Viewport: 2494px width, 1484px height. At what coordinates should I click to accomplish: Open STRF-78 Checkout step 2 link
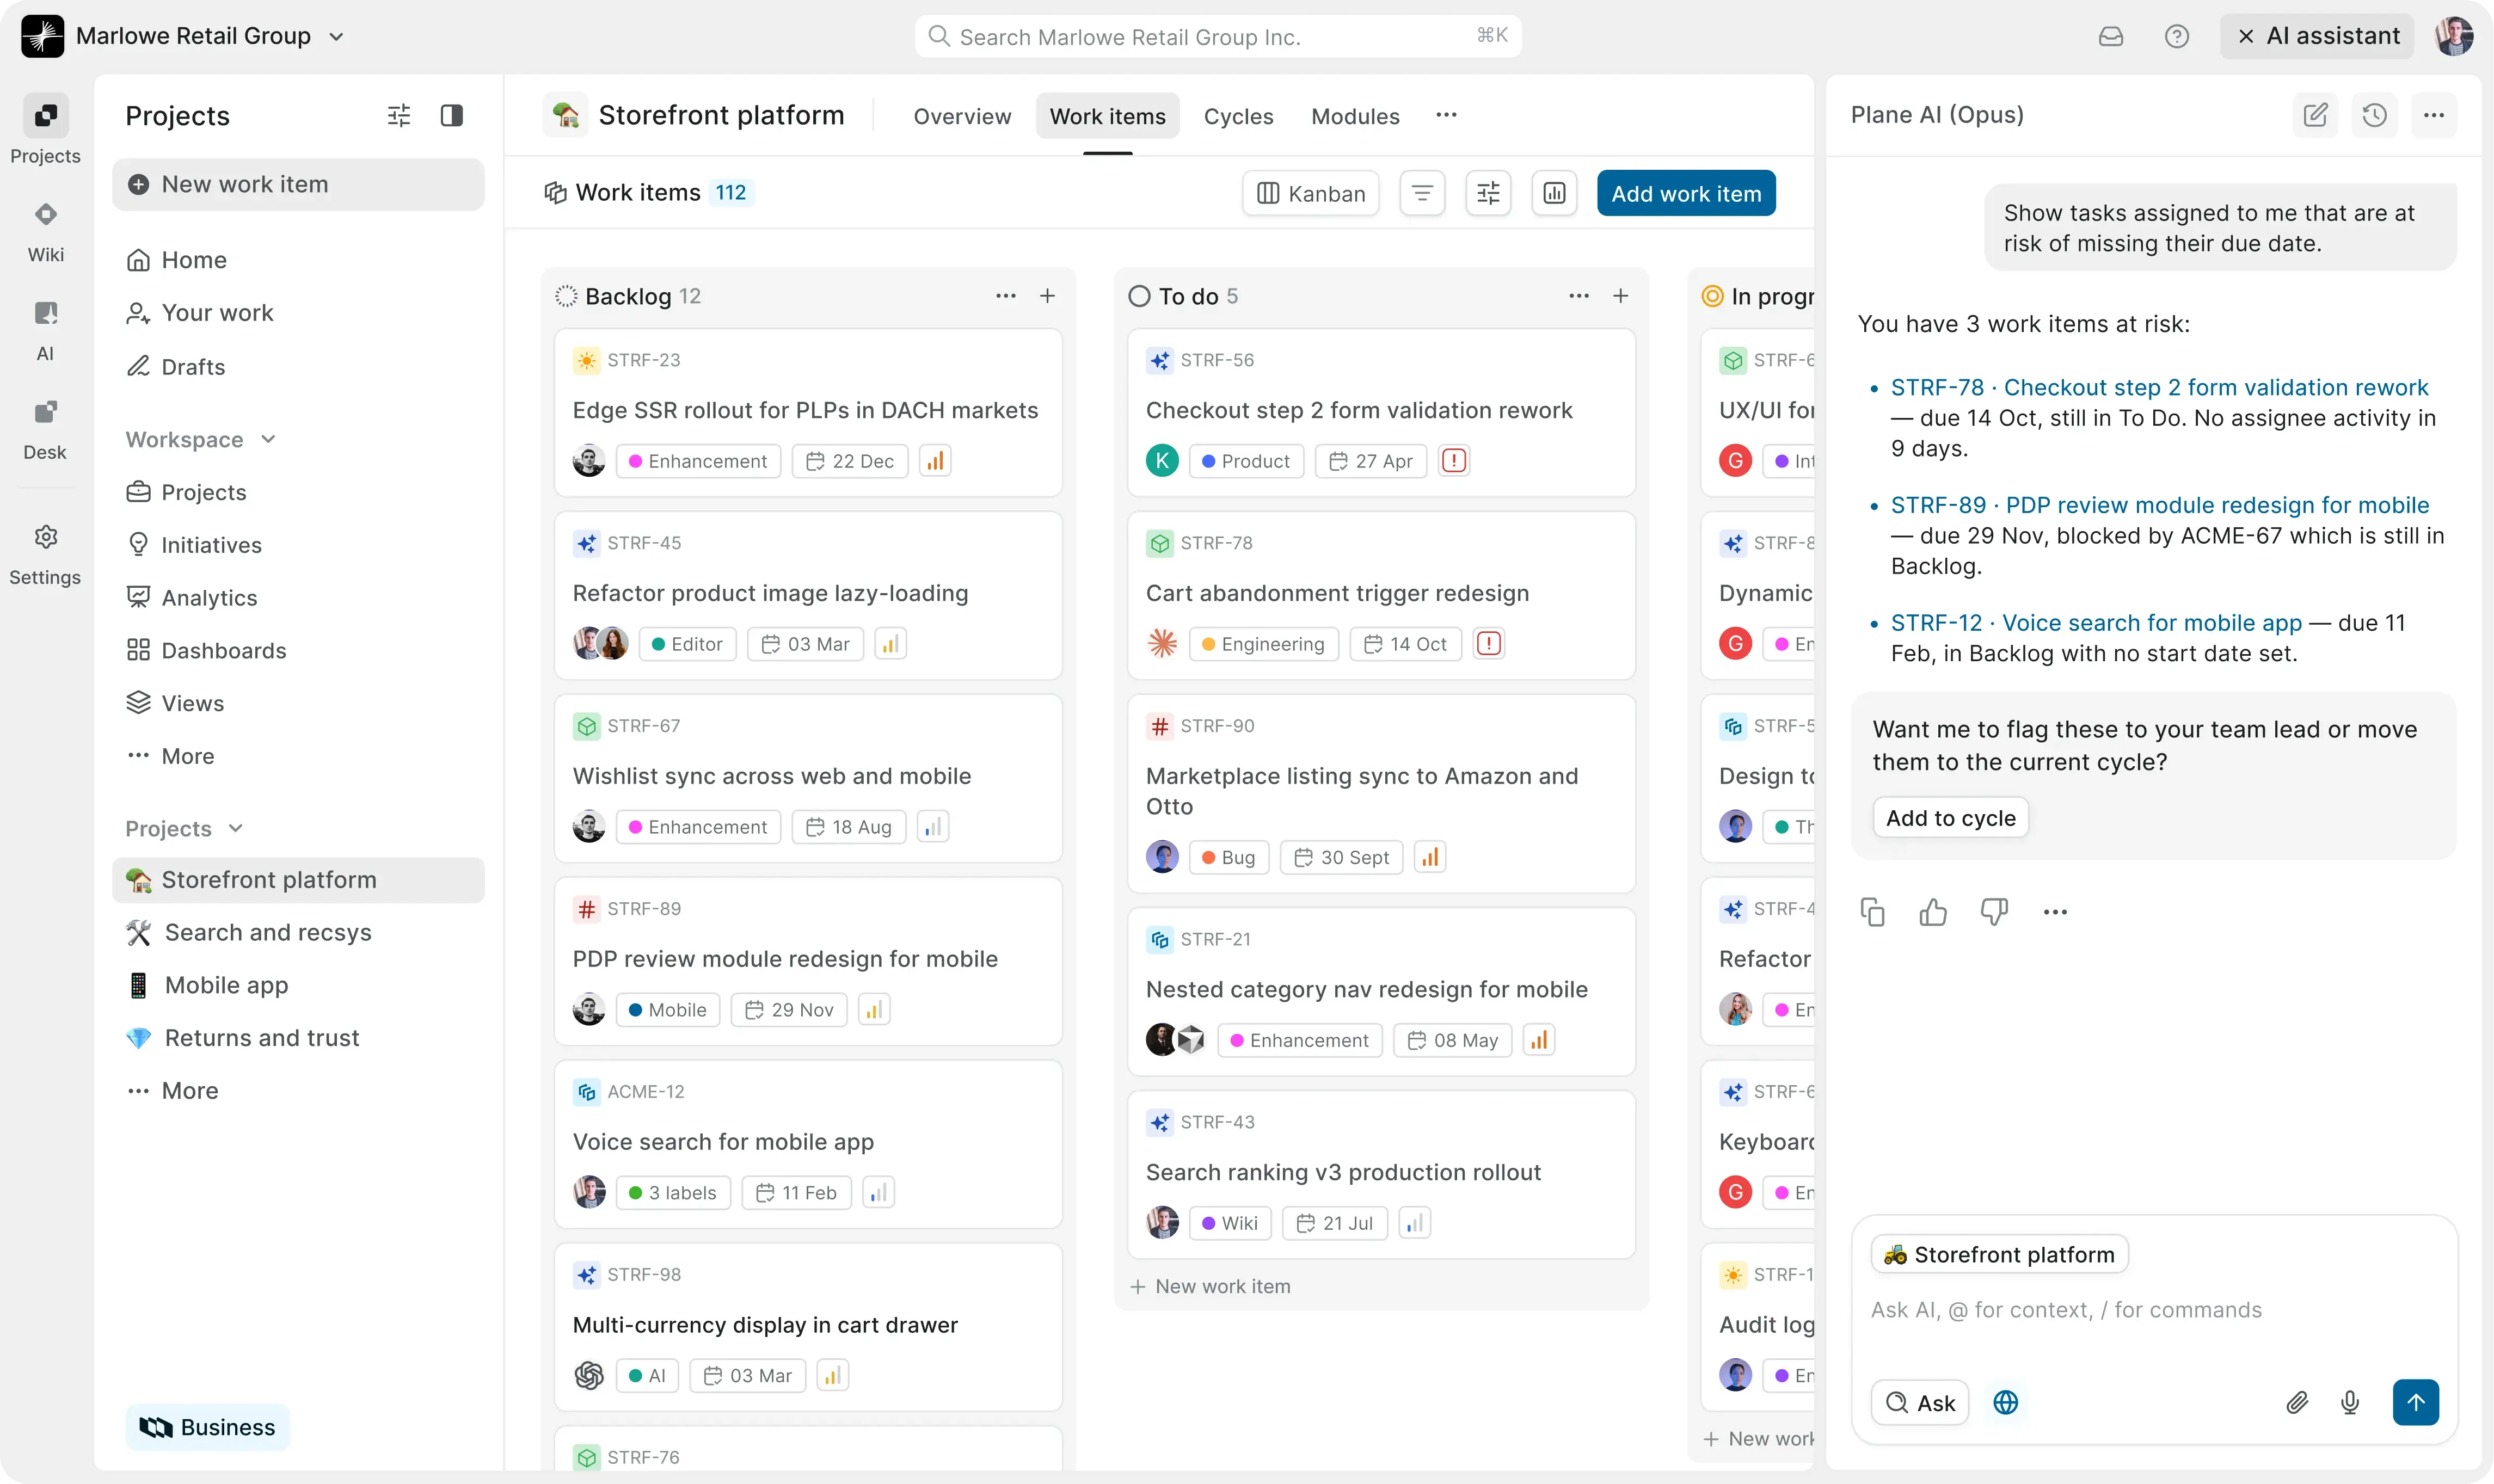(2159, 387)
